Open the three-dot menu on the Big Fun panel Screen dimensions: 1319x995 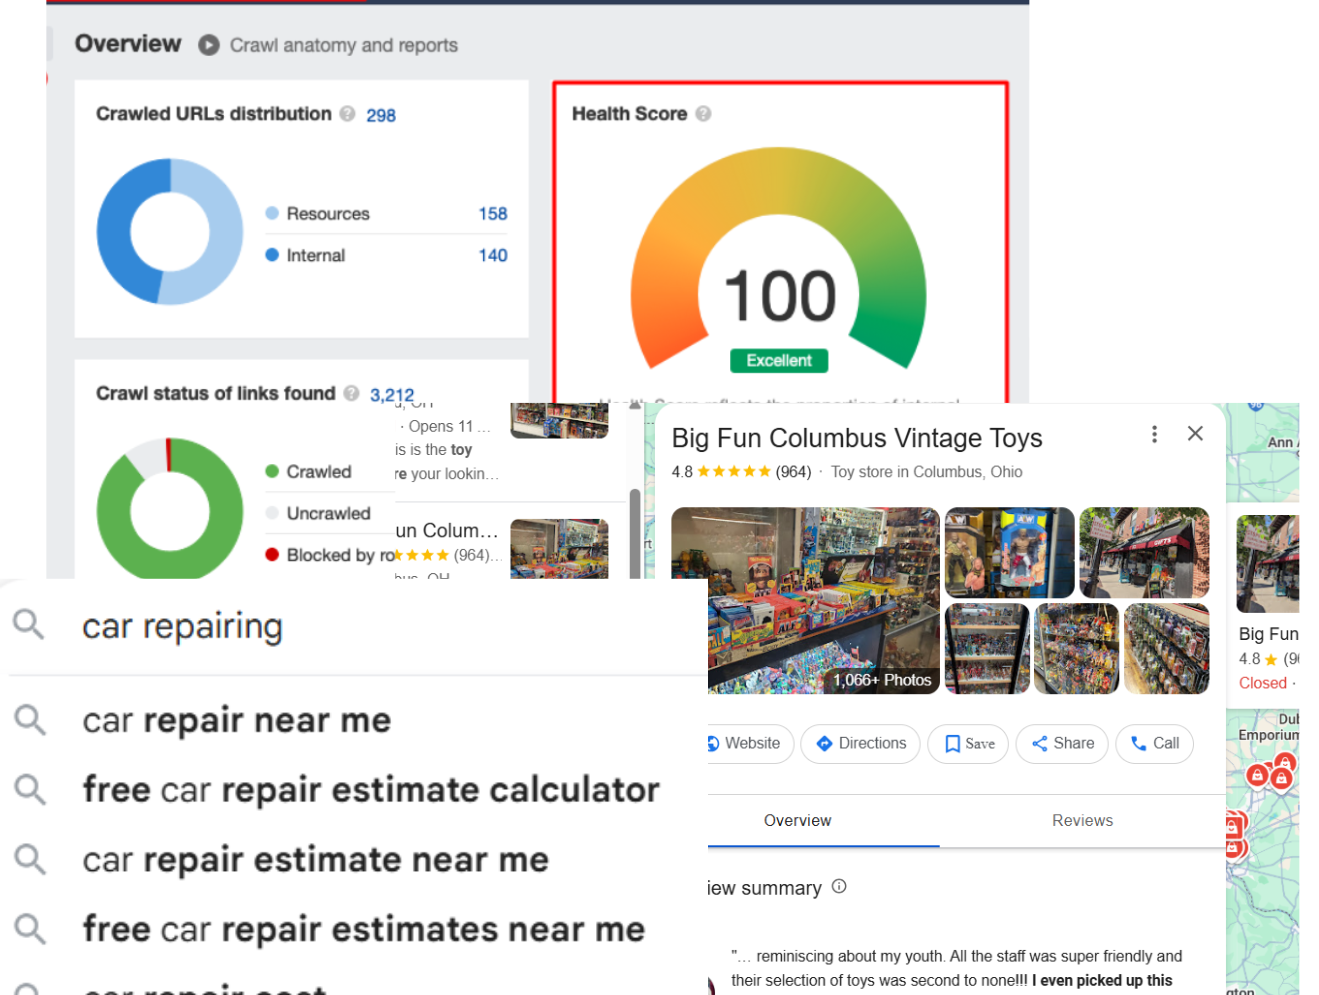[1154, 434]
